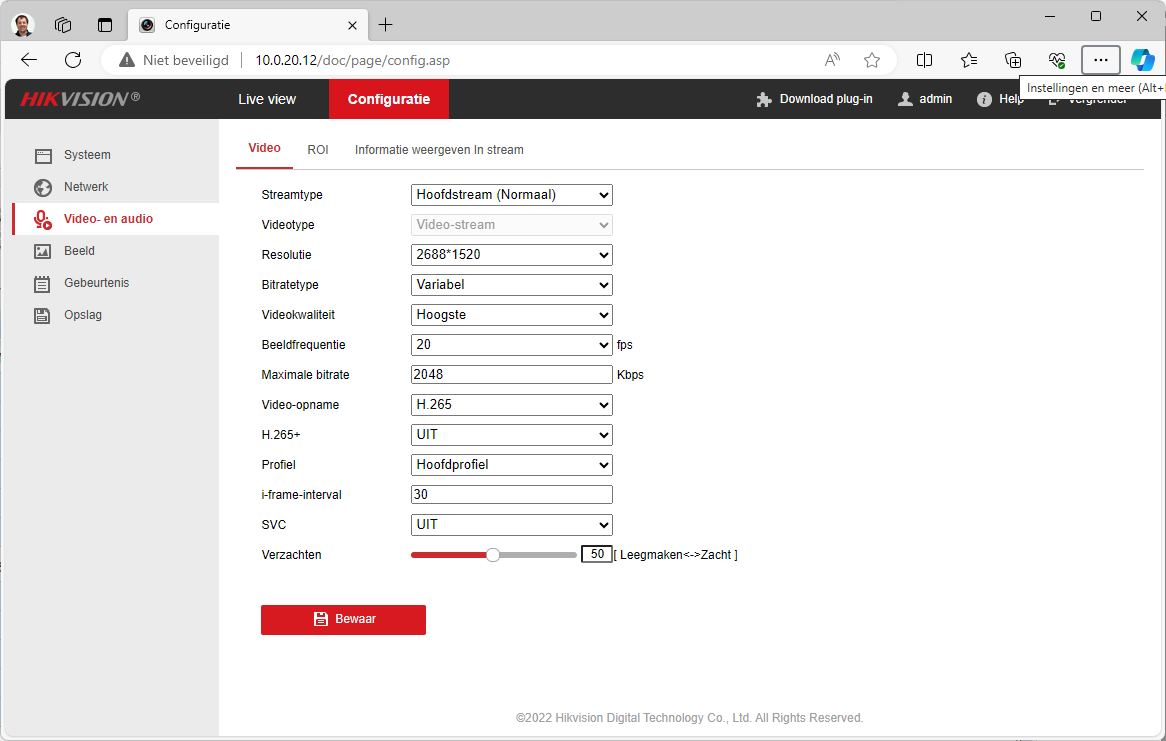
Task: Click the Maximale bitrate input field
Action: (x=511, y=375)
